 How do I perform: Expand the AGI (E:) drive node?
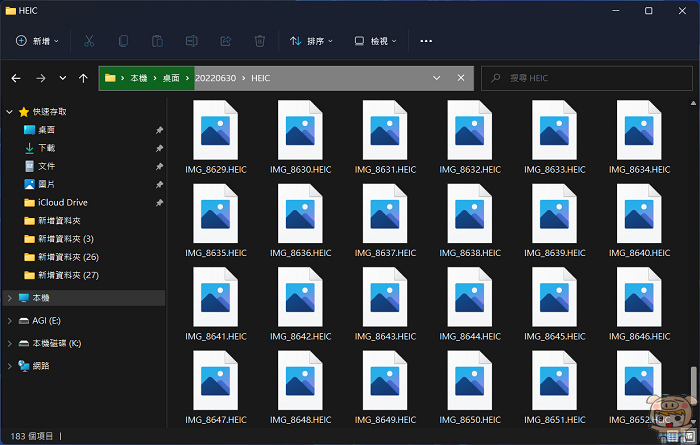click(x=10, y=320)
